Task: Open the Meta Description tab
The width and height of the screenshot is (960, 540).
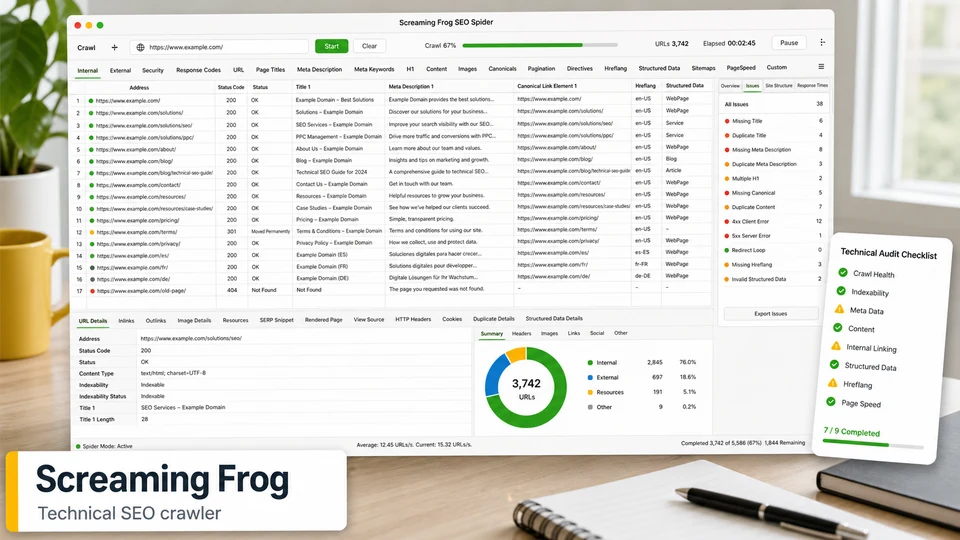Action: tap(320, 69)
